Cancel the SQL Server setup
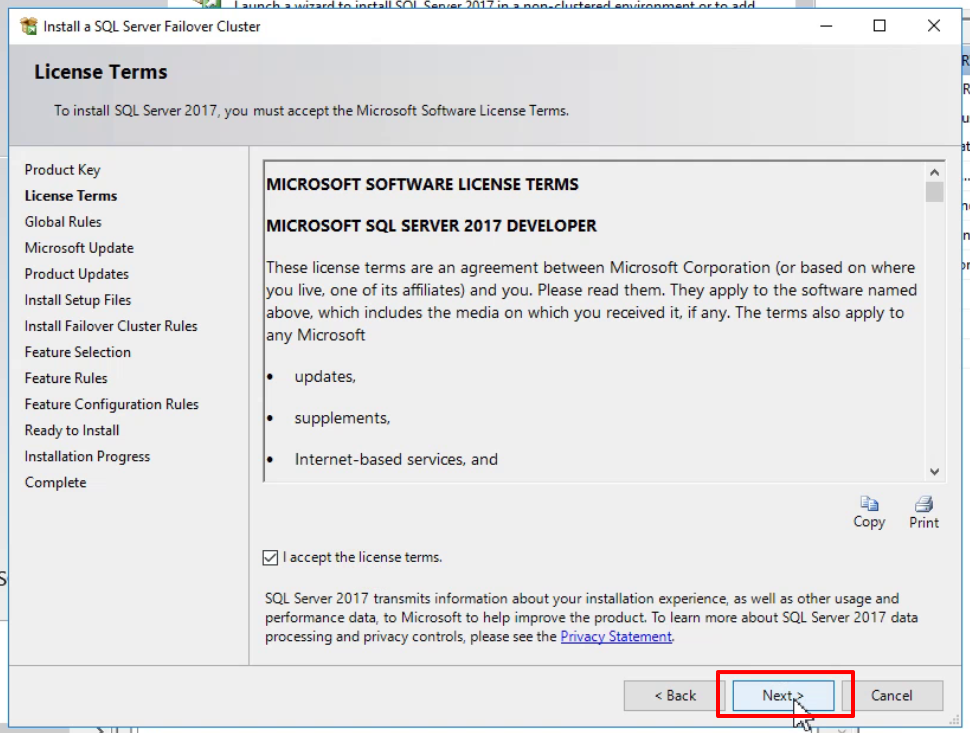970x733 pixels. 891,695
